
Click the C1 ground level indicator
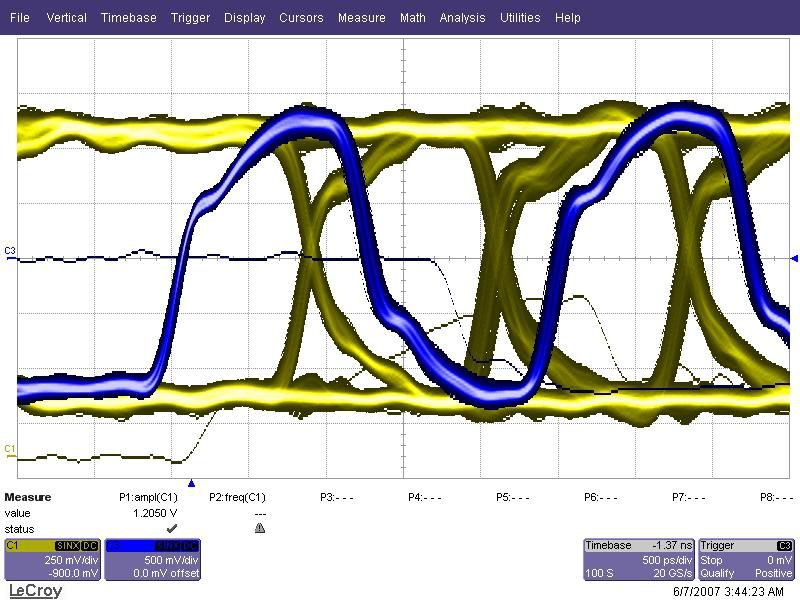[10, 447]
